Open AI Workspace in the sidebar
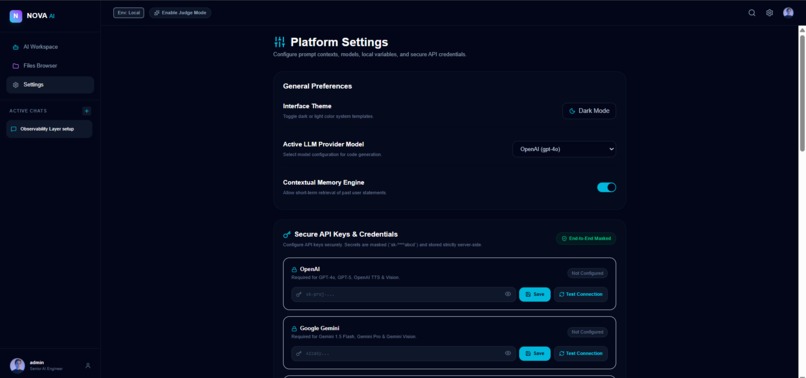The image size is (806, 378). [50, 47]
